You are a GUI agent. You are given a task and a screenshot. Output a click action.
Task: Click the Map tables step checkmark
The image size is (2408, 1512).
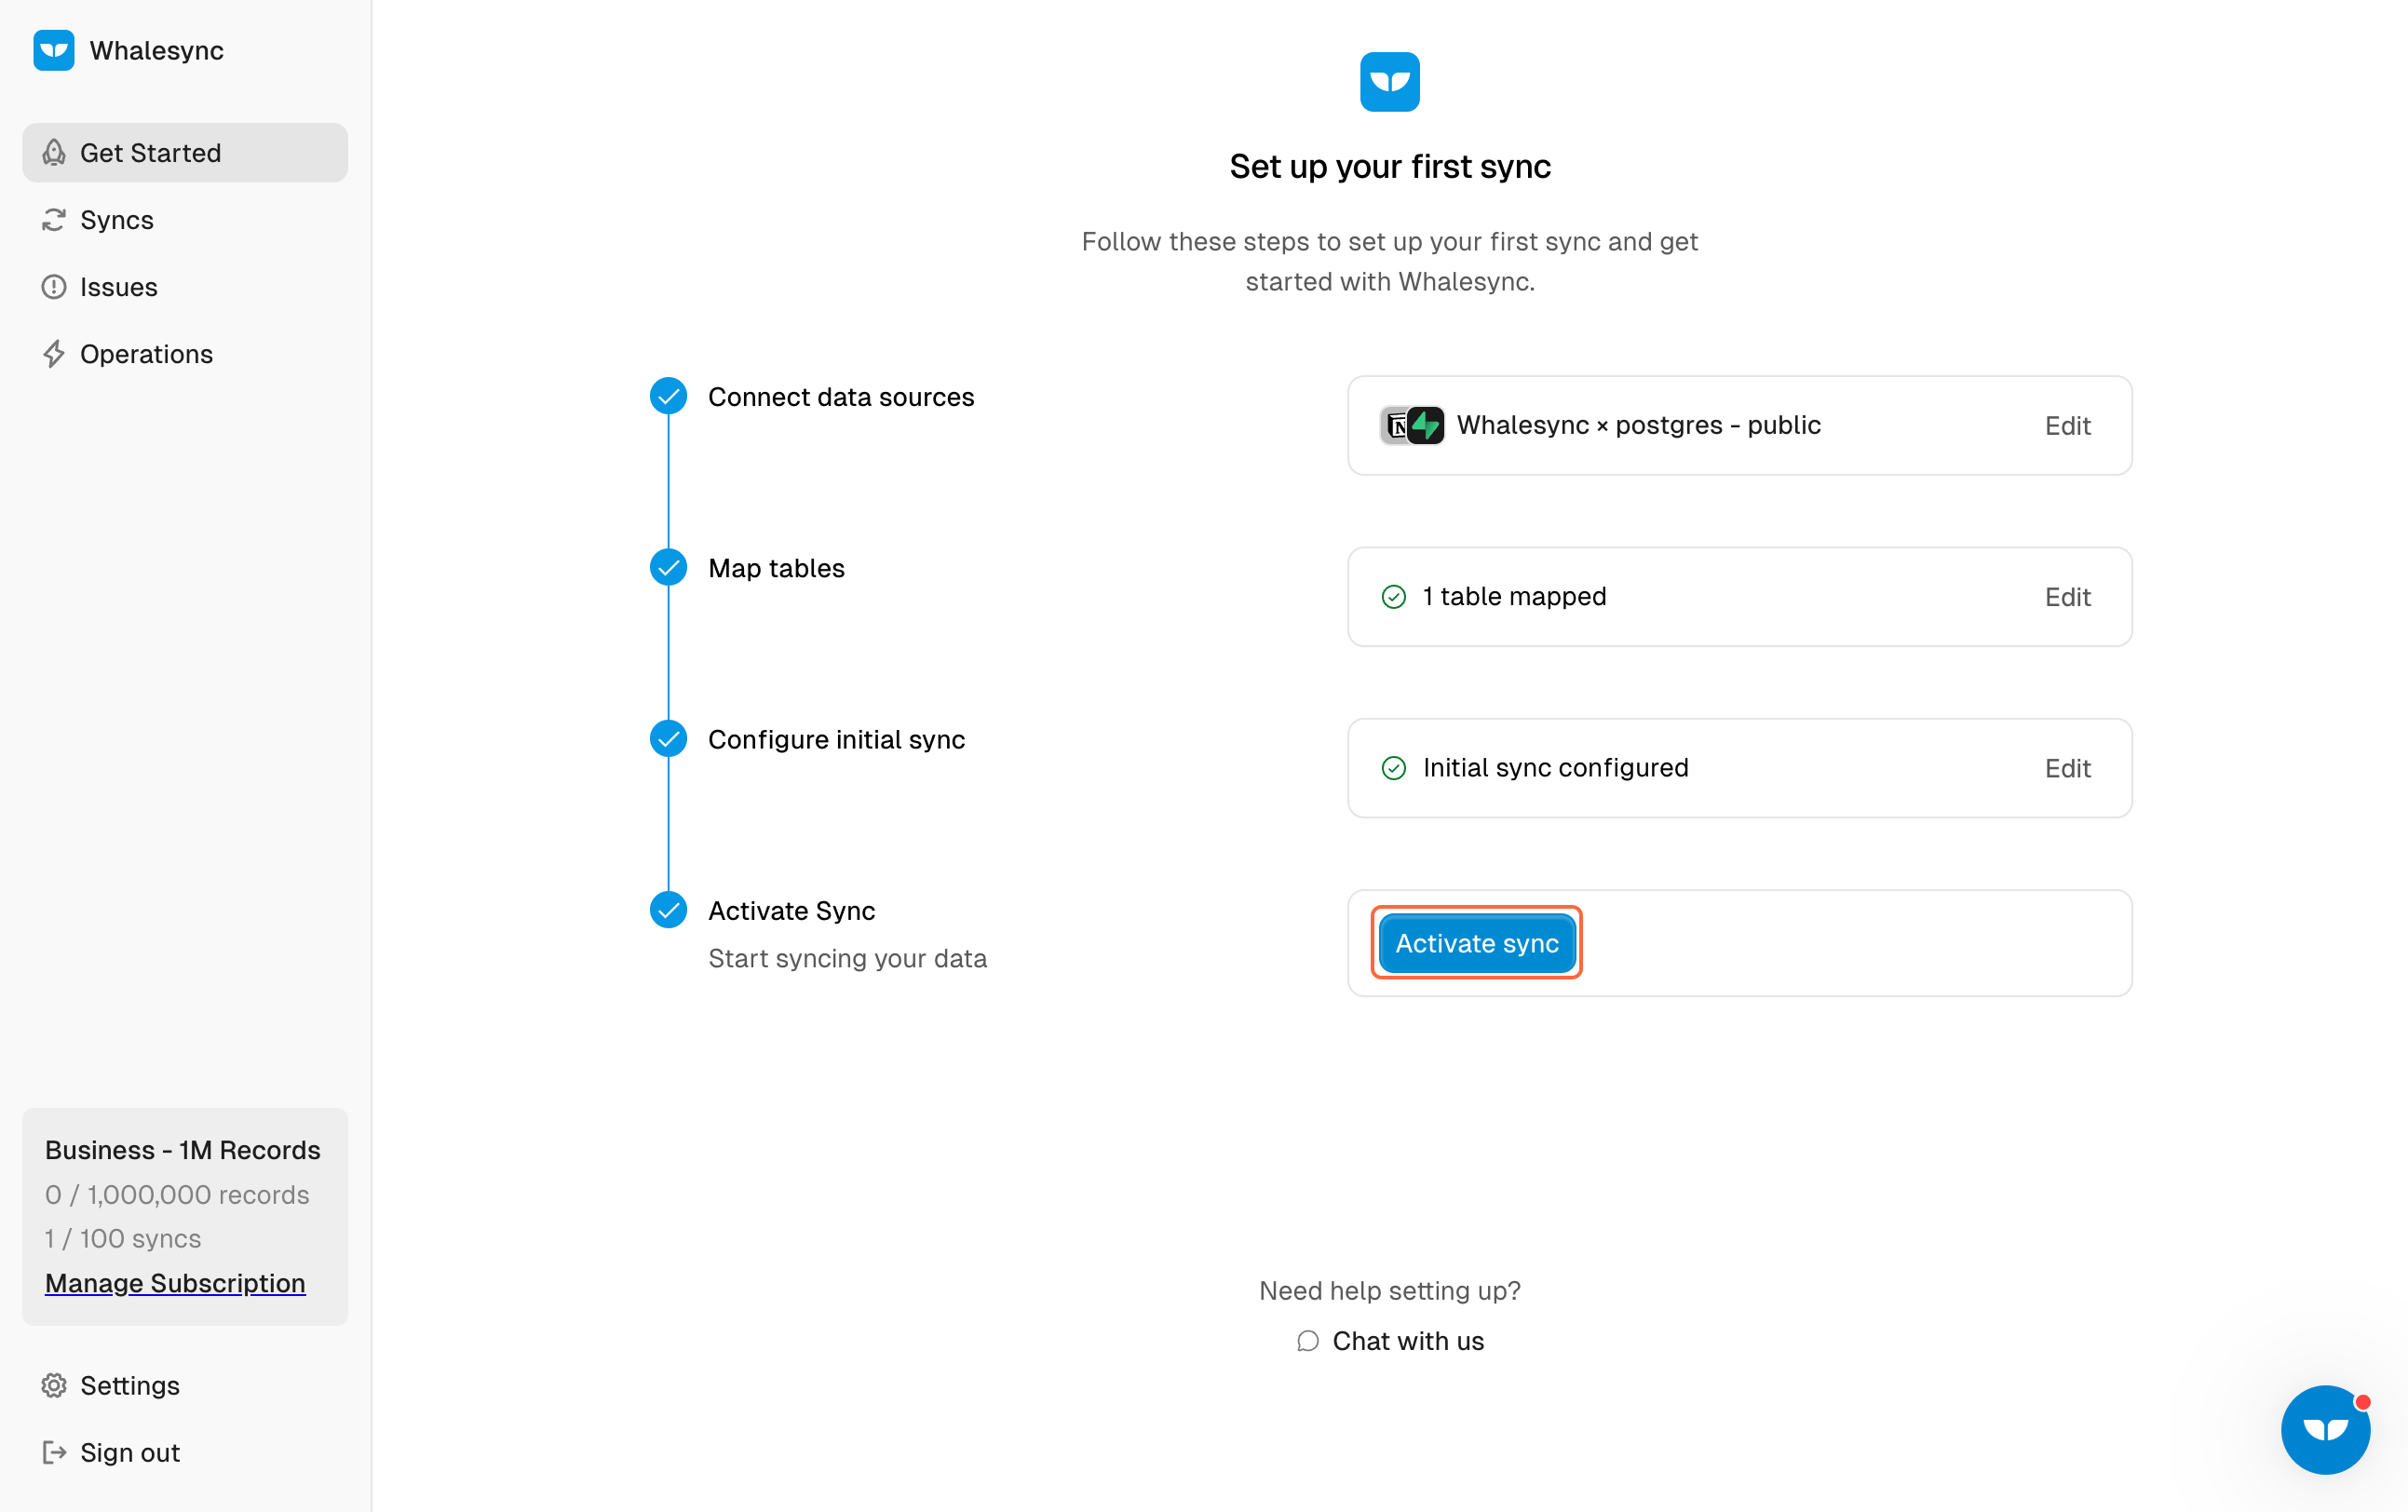pos(668,568)
